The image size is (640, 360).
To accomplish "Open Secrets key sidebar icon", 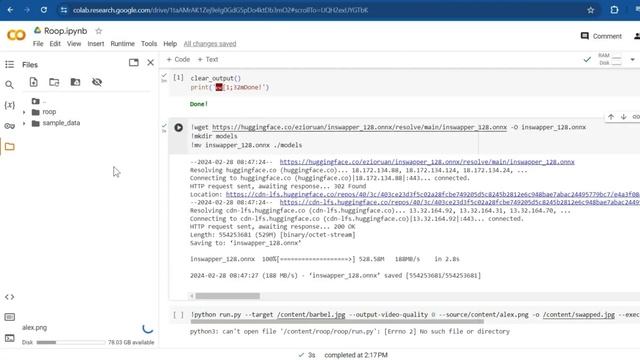I will tap(9, 126).
